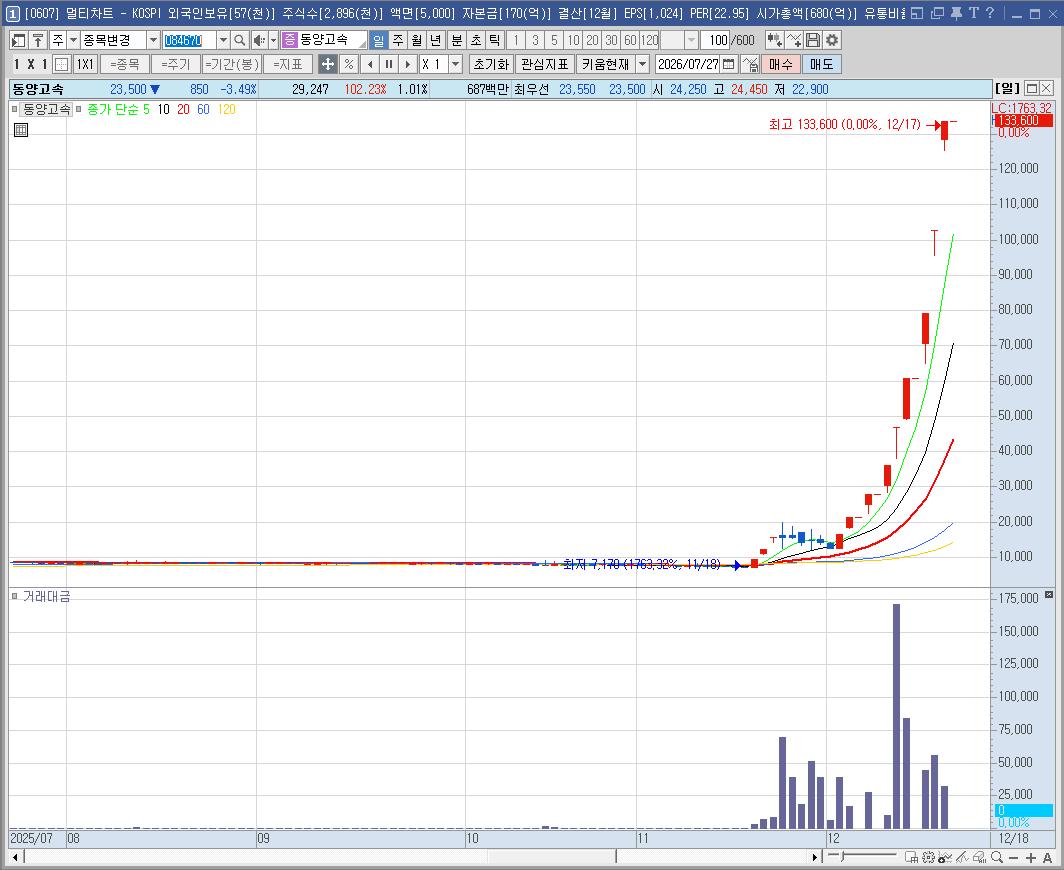Toggle the =지표 sync button

(288, 64)
